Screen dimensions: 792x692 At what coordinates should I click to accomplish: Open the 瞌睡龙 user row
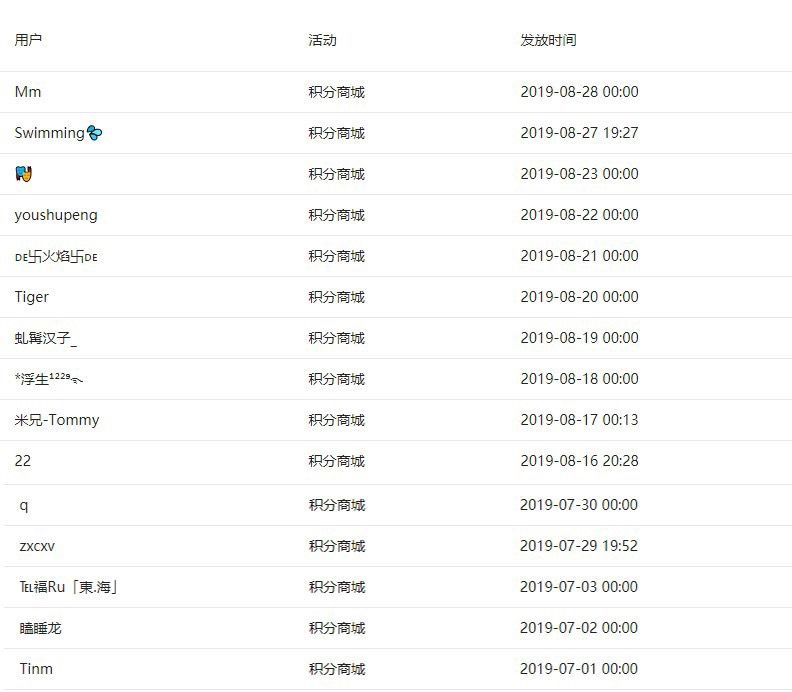click(396, 628)
